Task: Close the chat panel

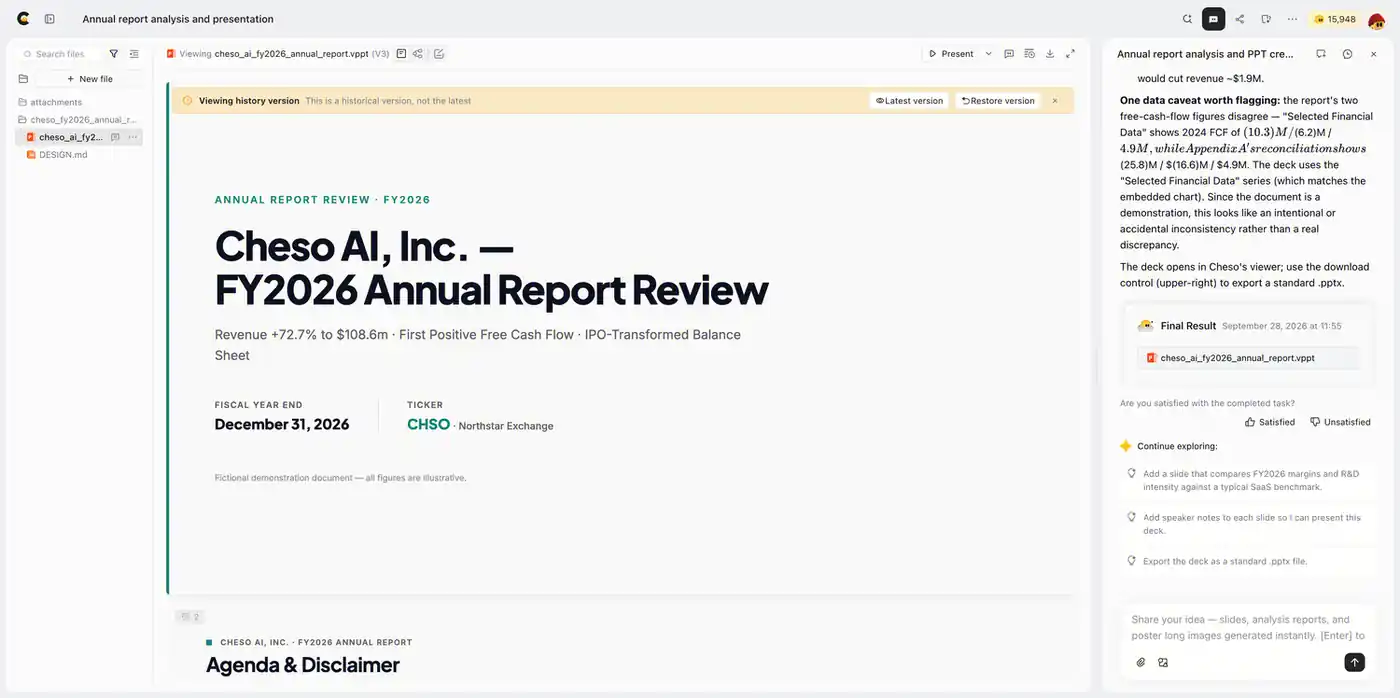Action: (x=1374, y=54)
